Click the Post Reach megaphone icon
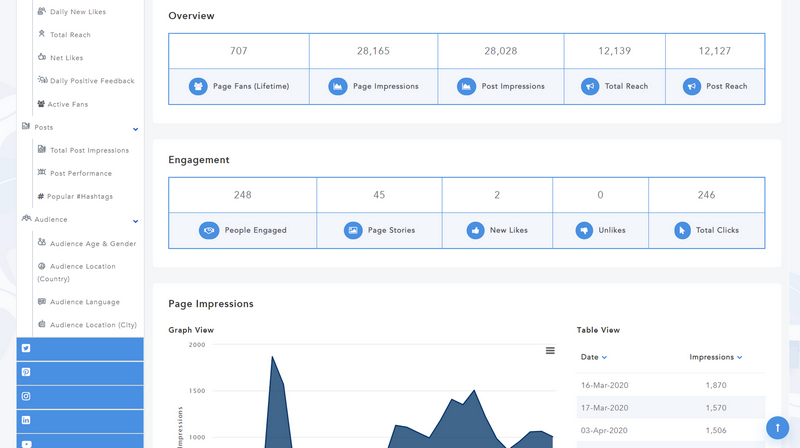800x448 pixels. (x=692, y=86)
